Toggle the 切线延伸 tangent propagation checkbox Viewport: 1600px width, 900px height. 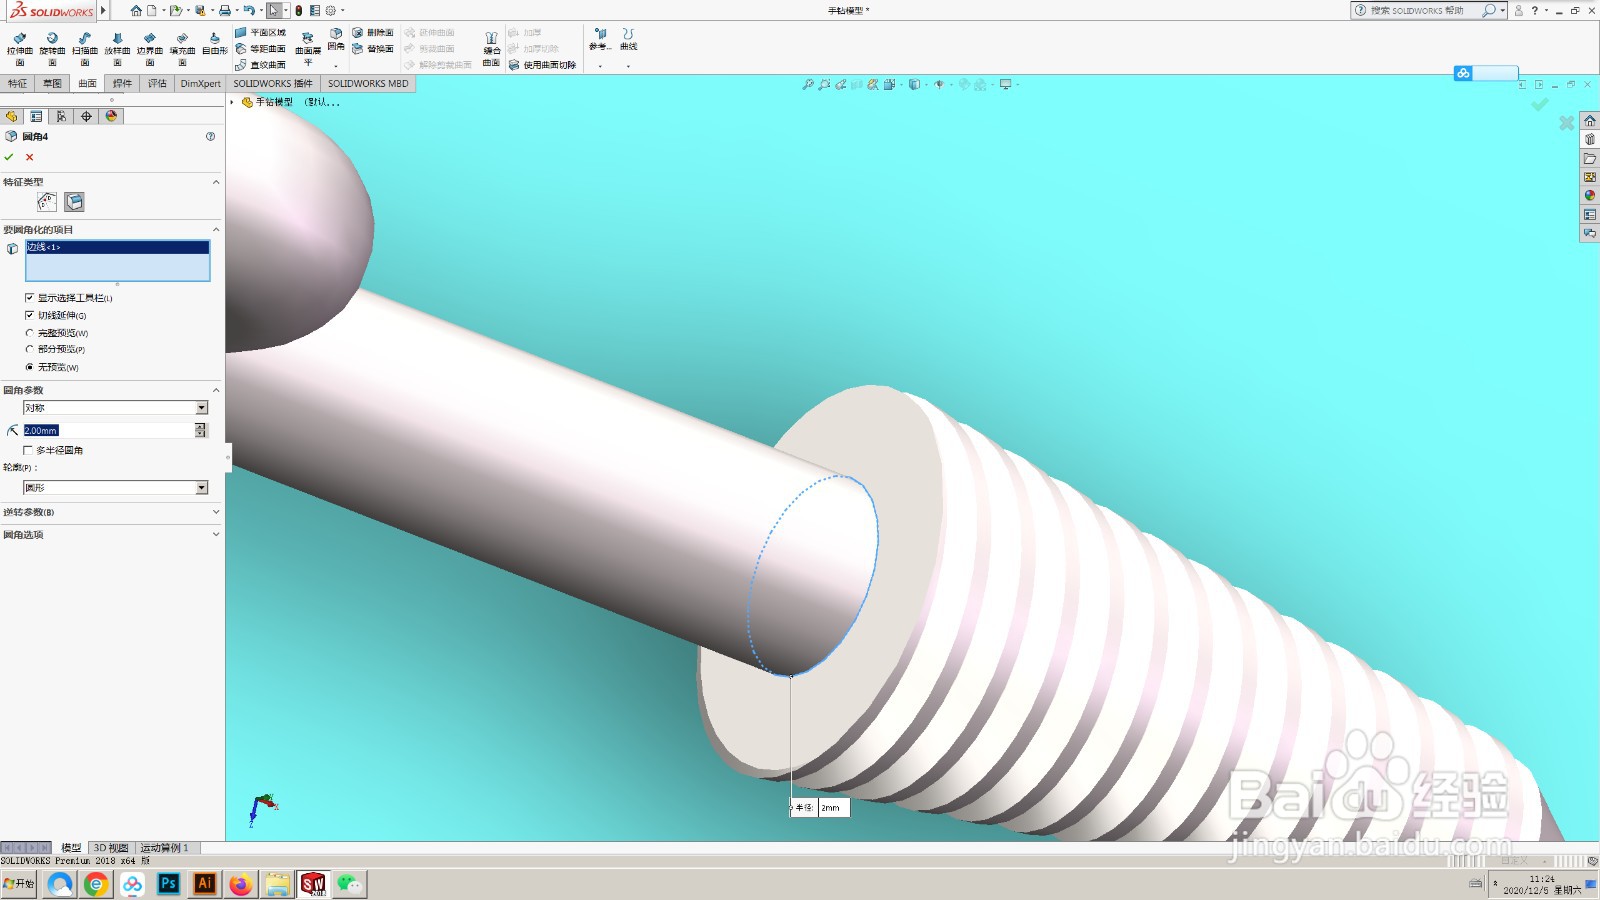tap(29, 315)
